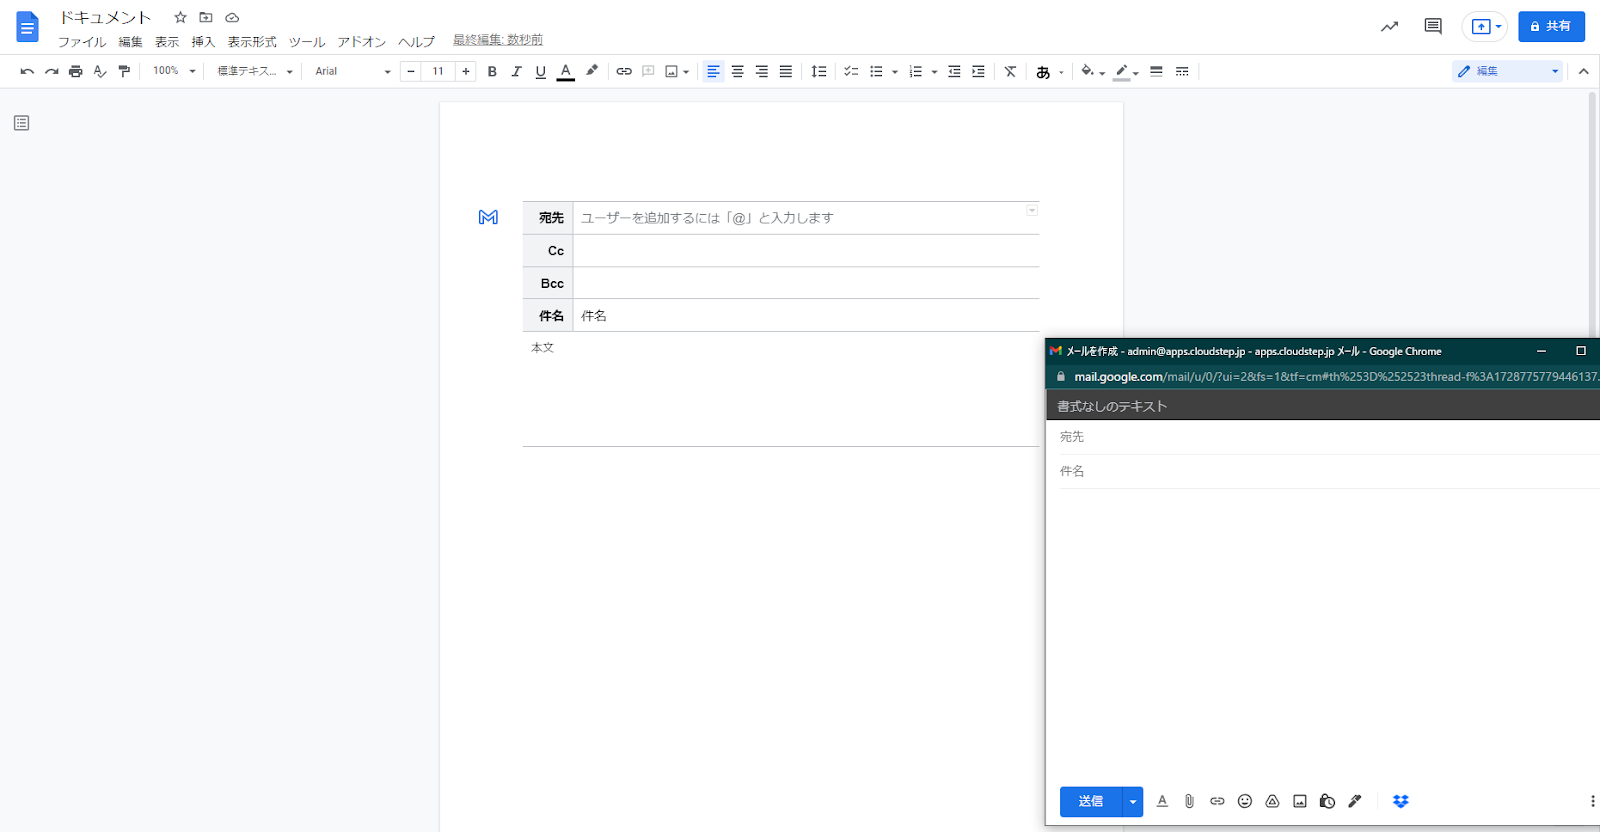Image resolution: width=1600 pixels, height=832 pixels.
Task: Star the document
Action: [x=180, y=17]
